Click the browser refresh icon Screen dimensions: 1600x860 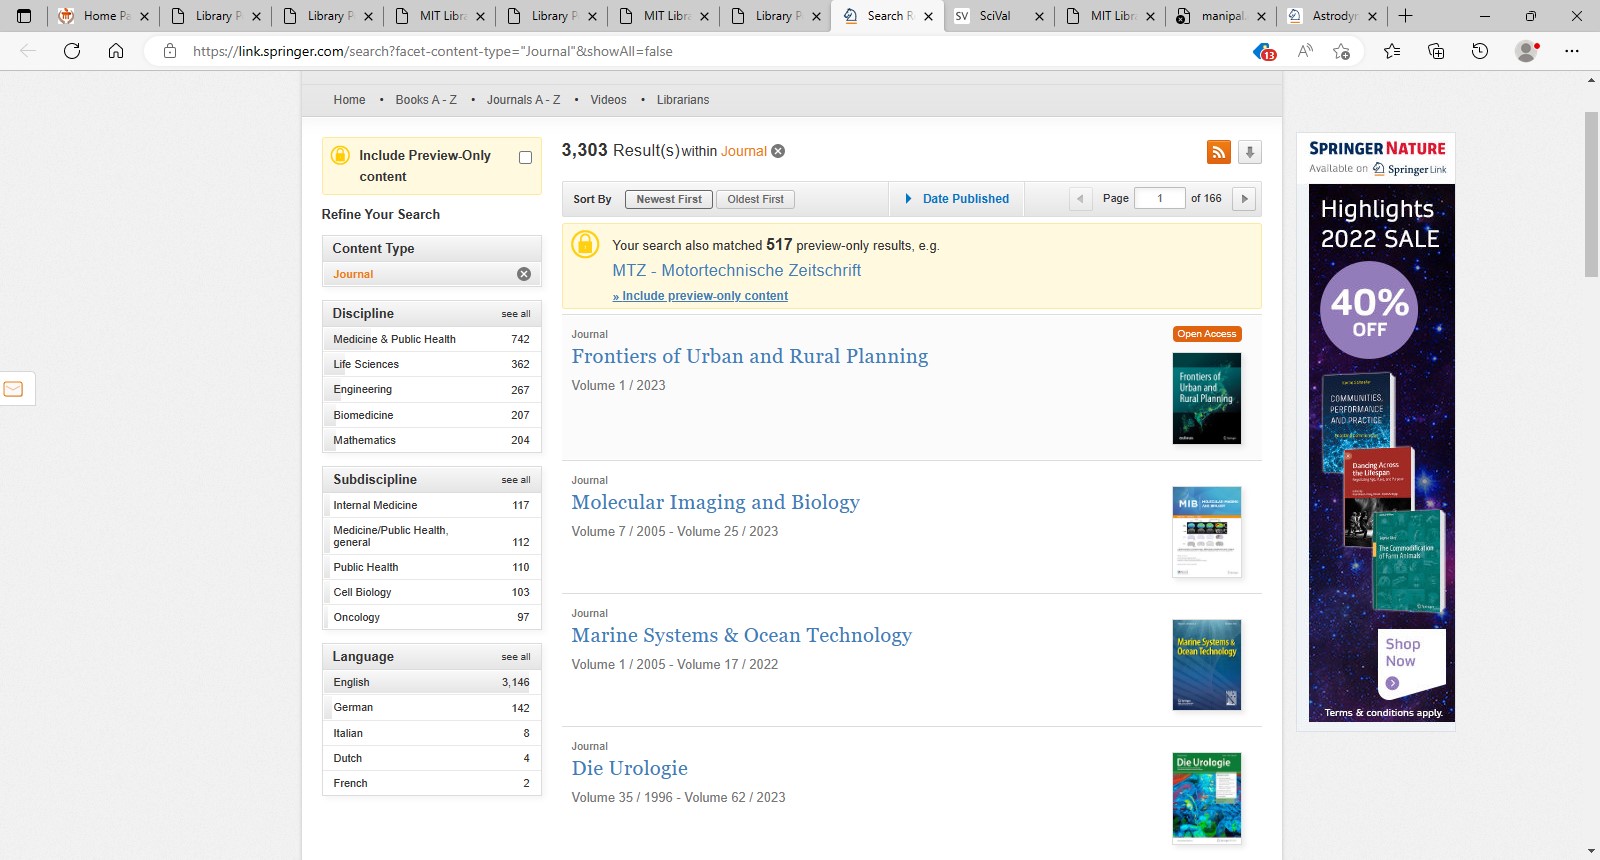[x=72, y=51]
